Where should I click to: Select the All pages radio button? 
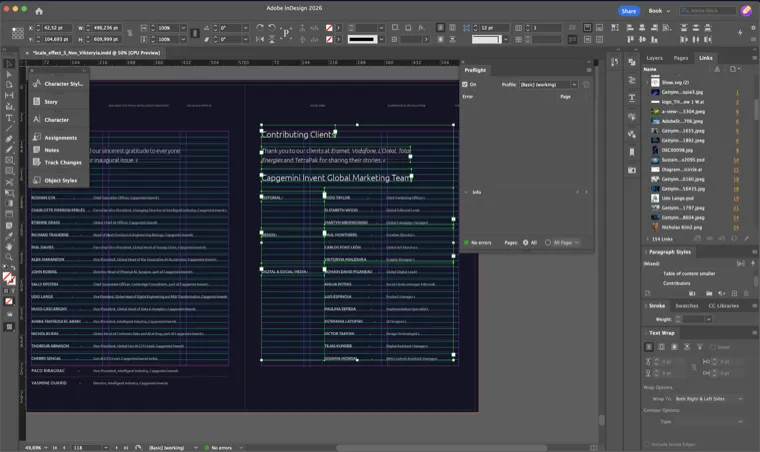(x=525, y=243)
